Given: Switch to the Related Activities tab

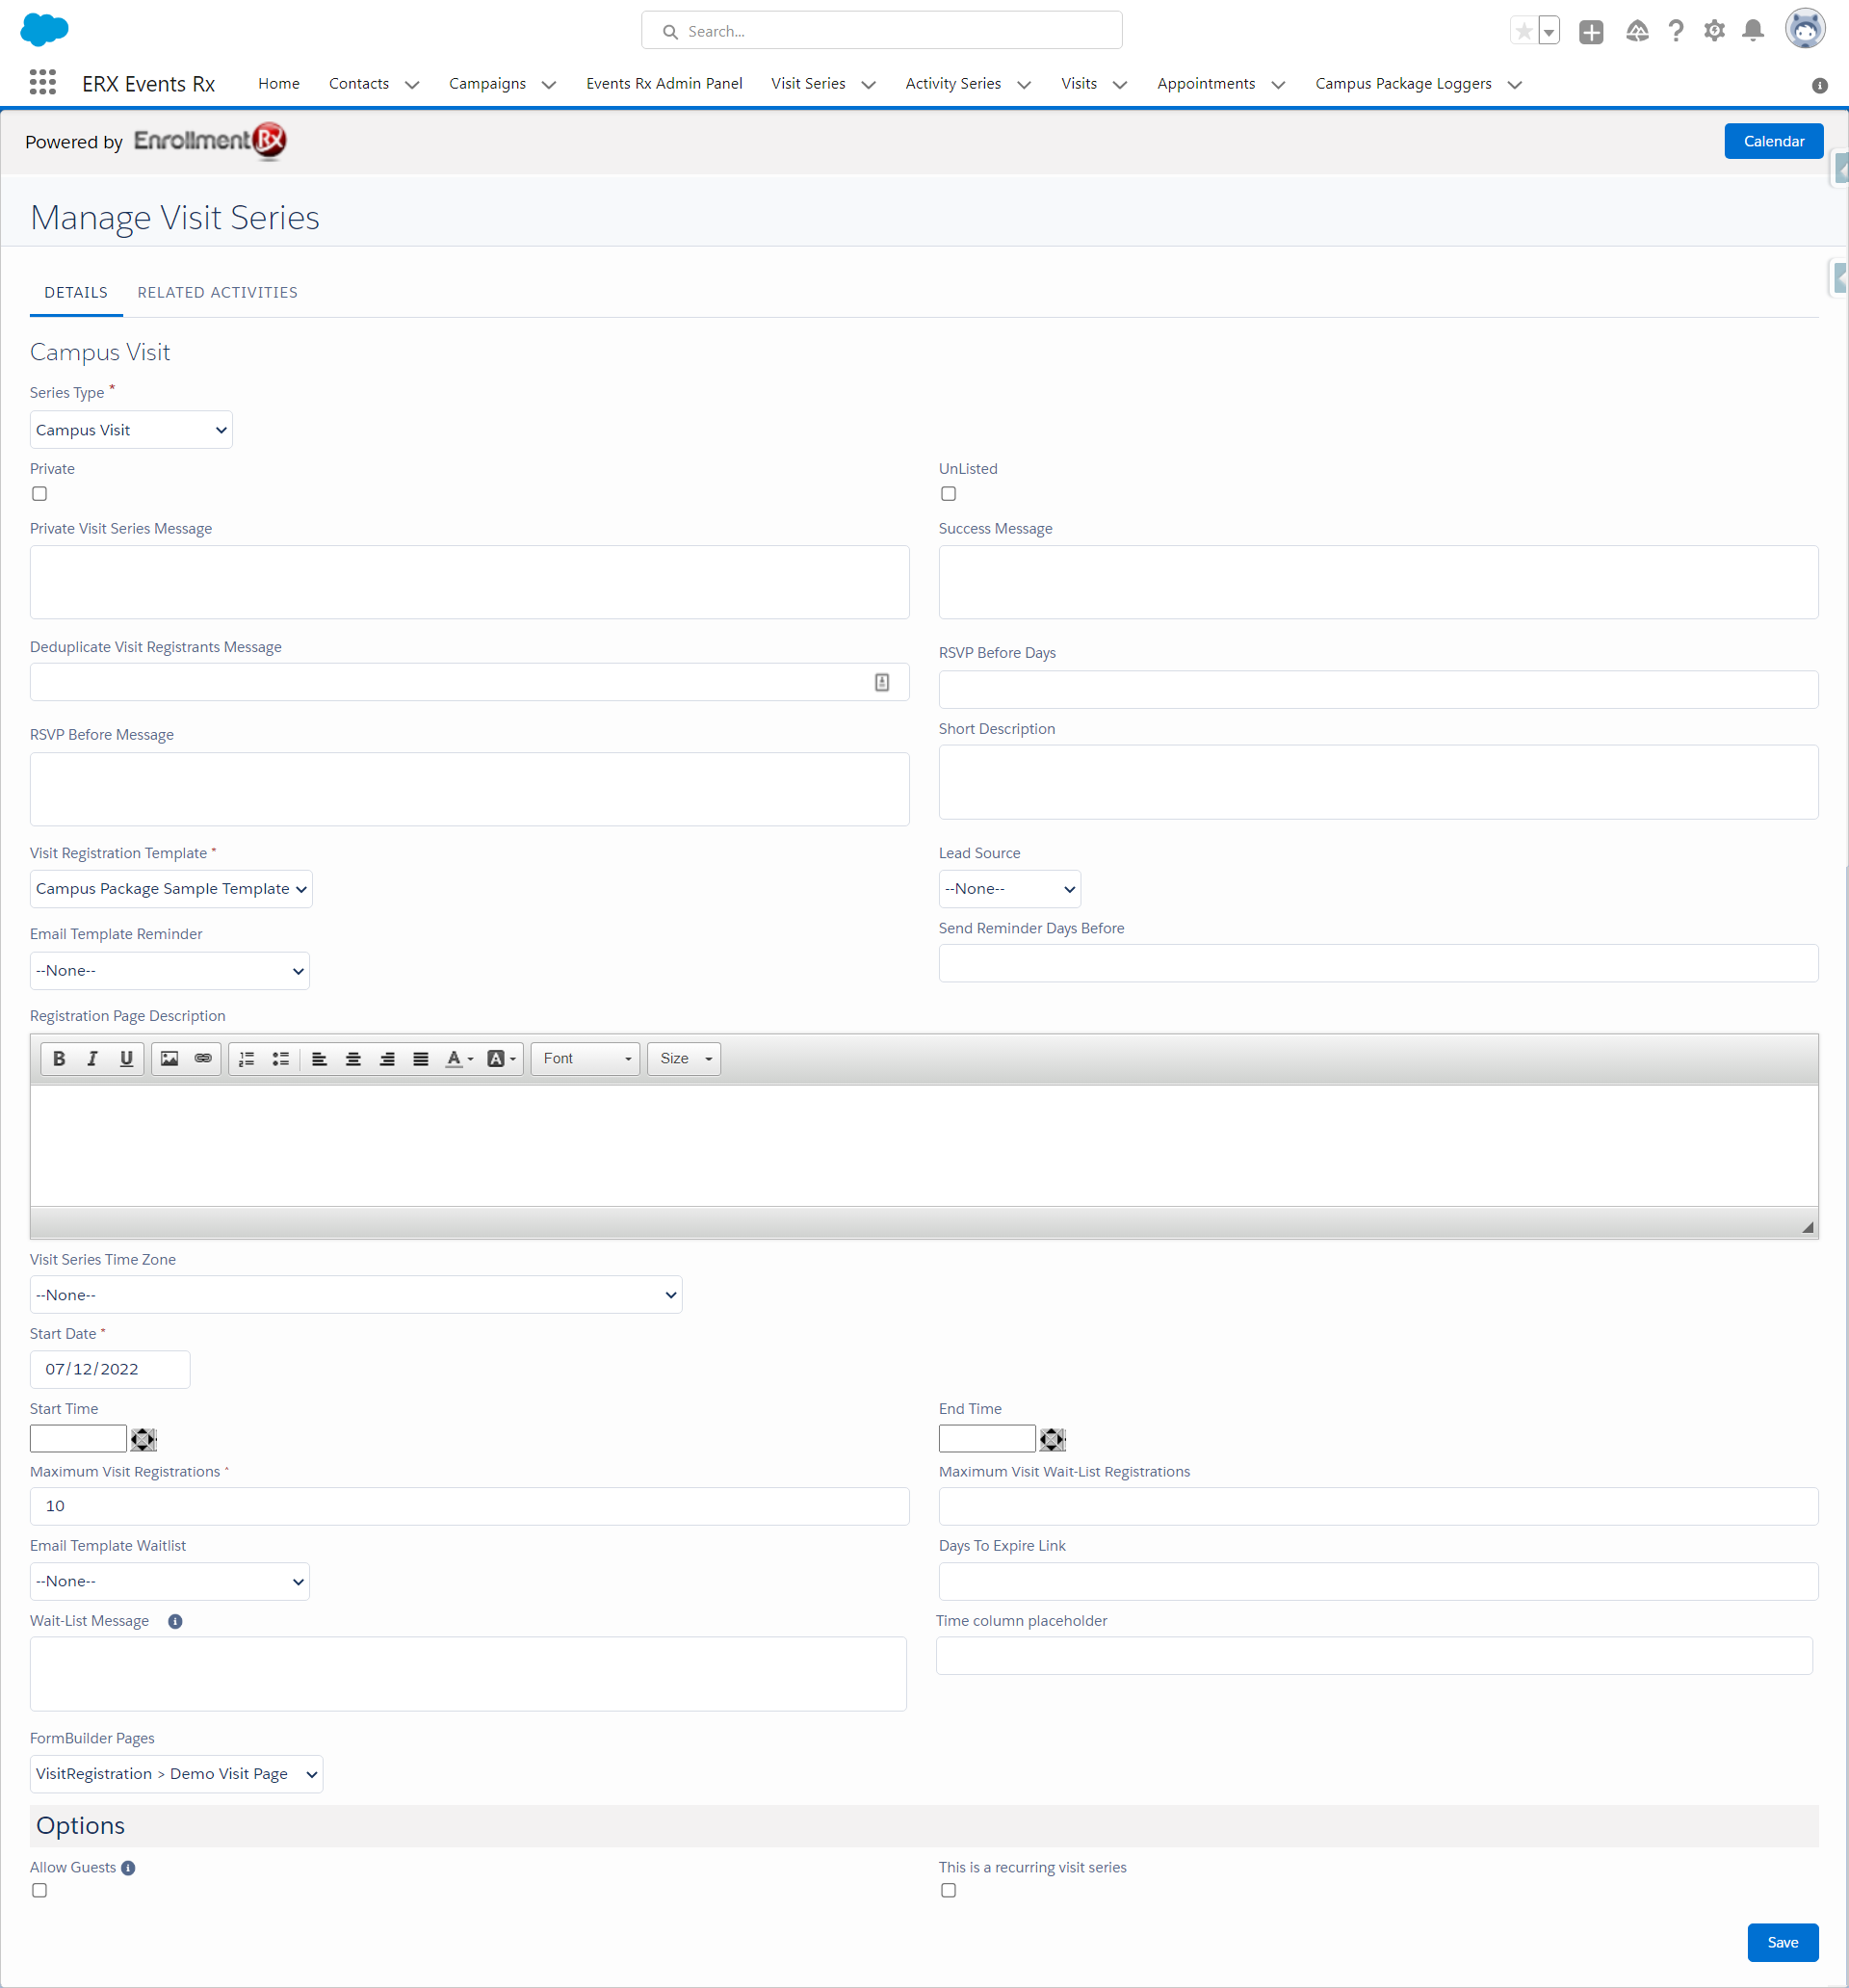Looking at the screenshot, I should (217, 292).
